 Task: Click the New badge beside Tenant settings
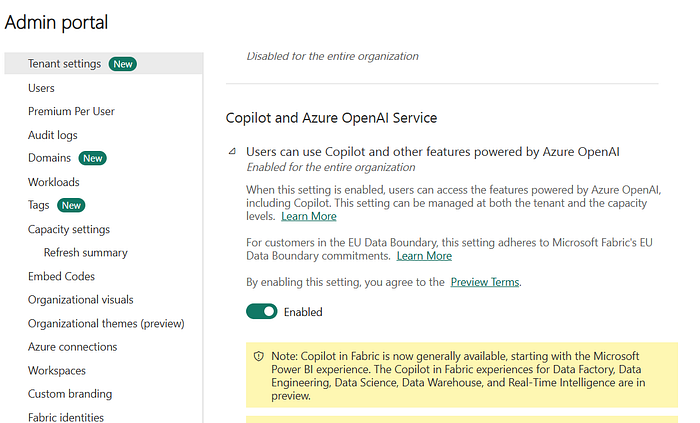click(123, 64)
